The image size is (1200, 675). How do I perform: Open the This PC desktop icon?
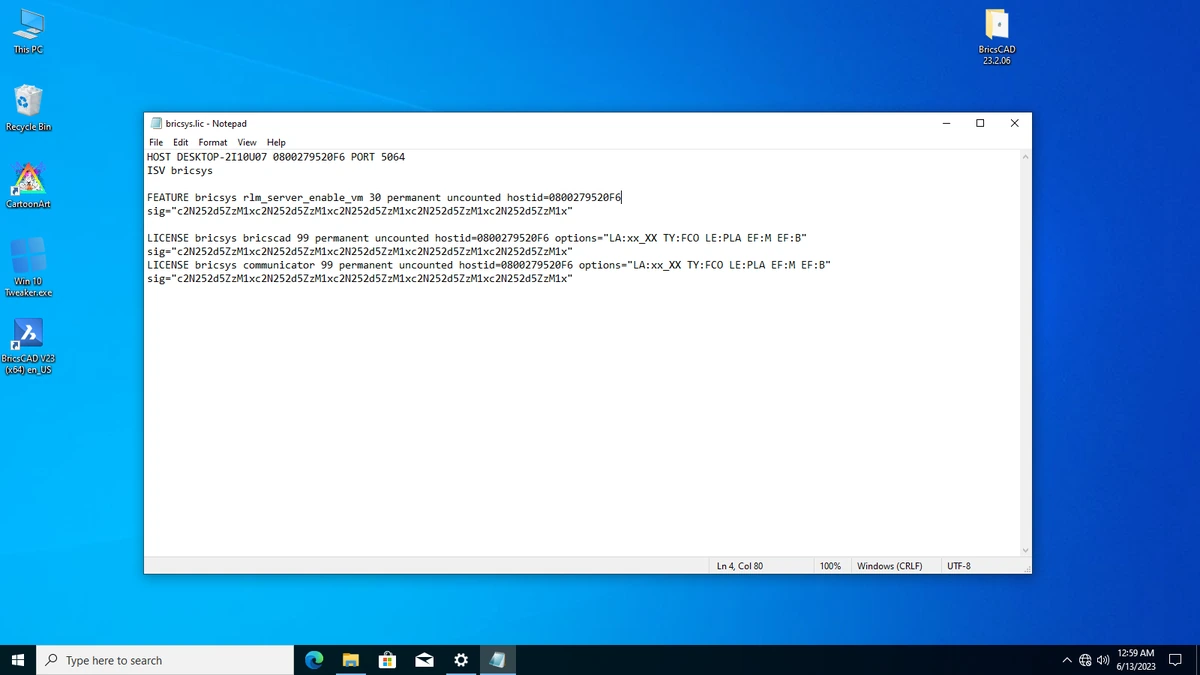coord(28,30)
